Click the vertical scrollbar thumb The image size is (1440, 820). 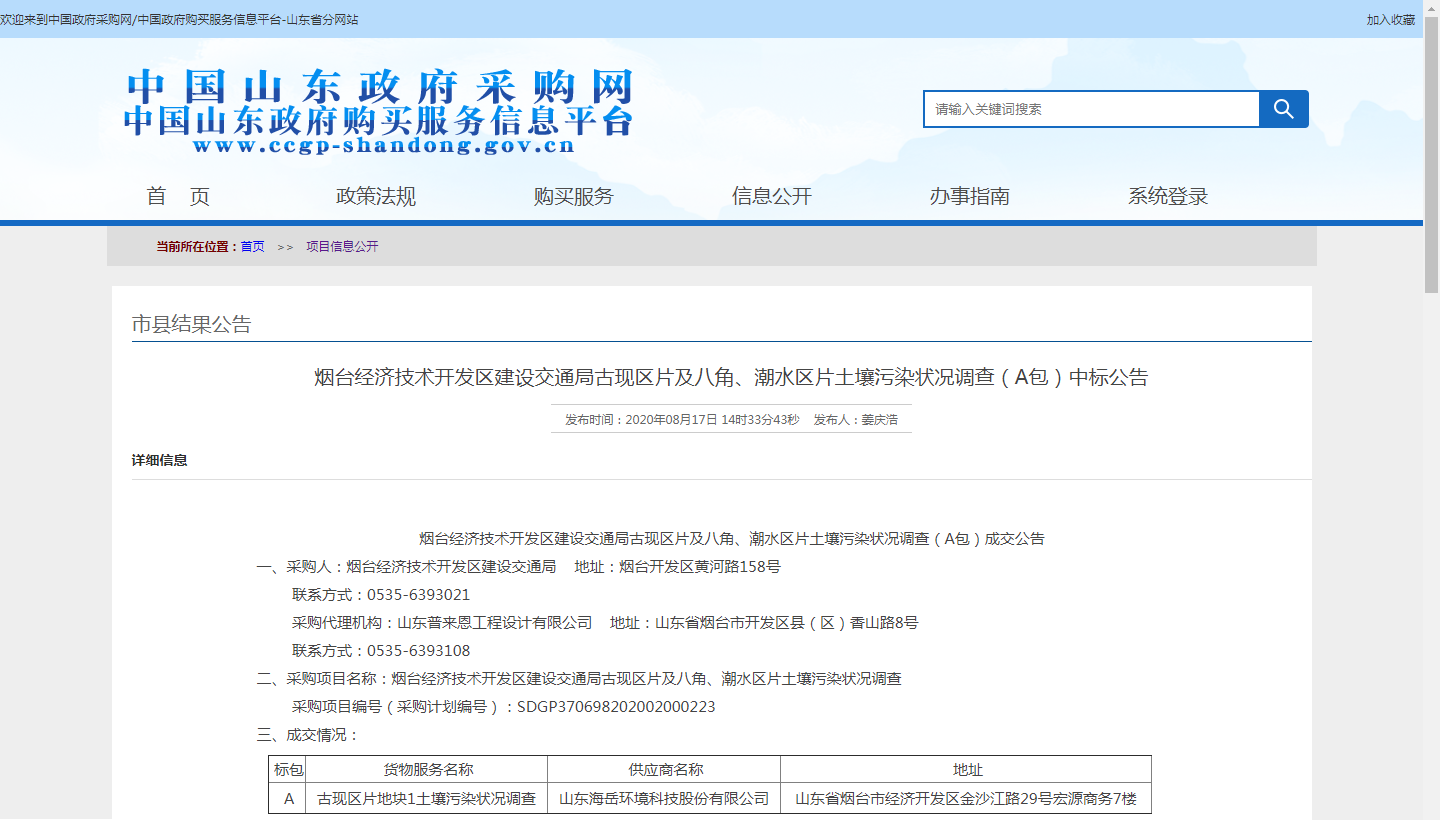[1431, 150]
